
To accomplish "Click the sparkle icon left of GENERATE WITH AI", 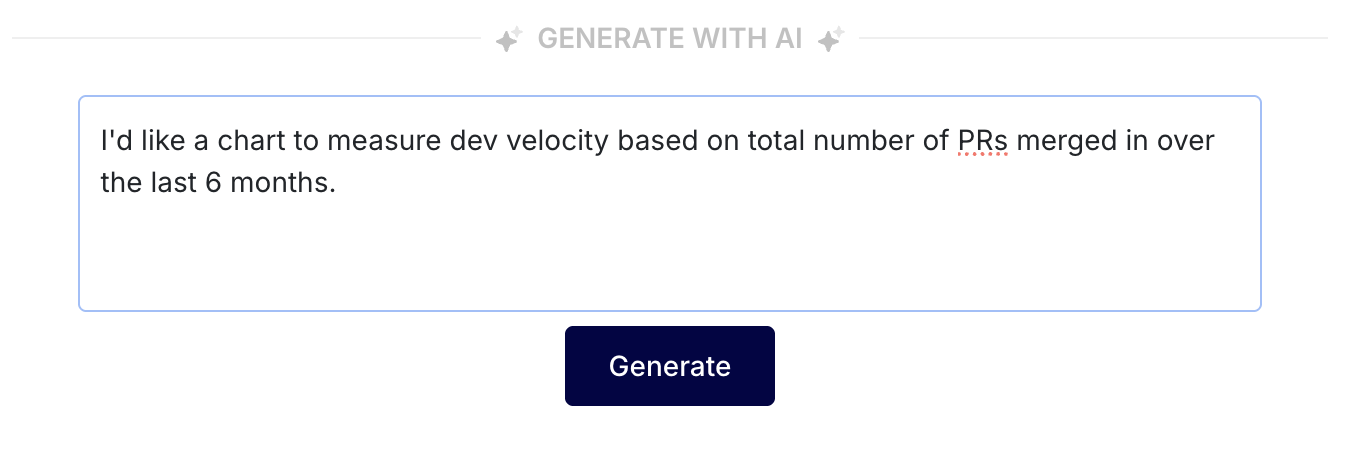I will pos(509,40).
